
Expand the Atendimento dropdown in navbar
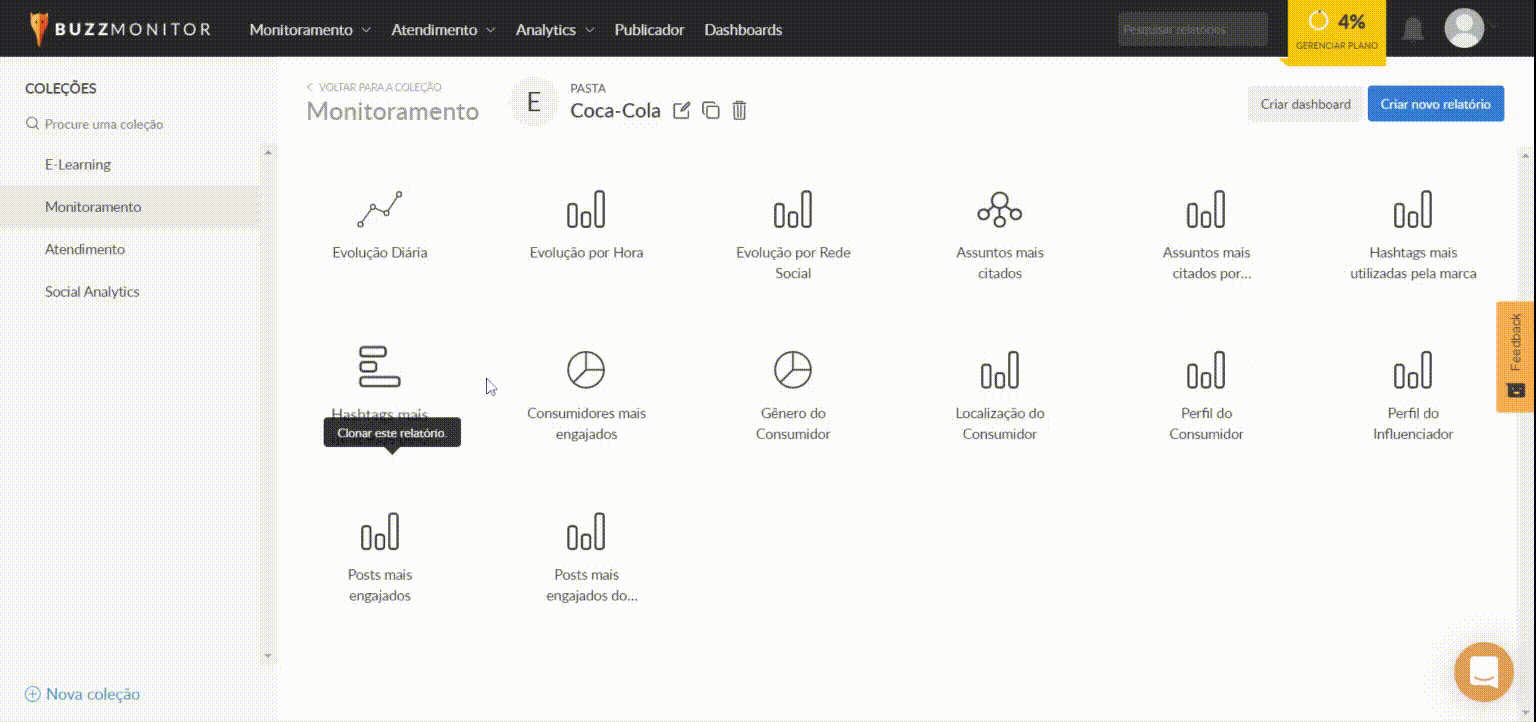443,30
